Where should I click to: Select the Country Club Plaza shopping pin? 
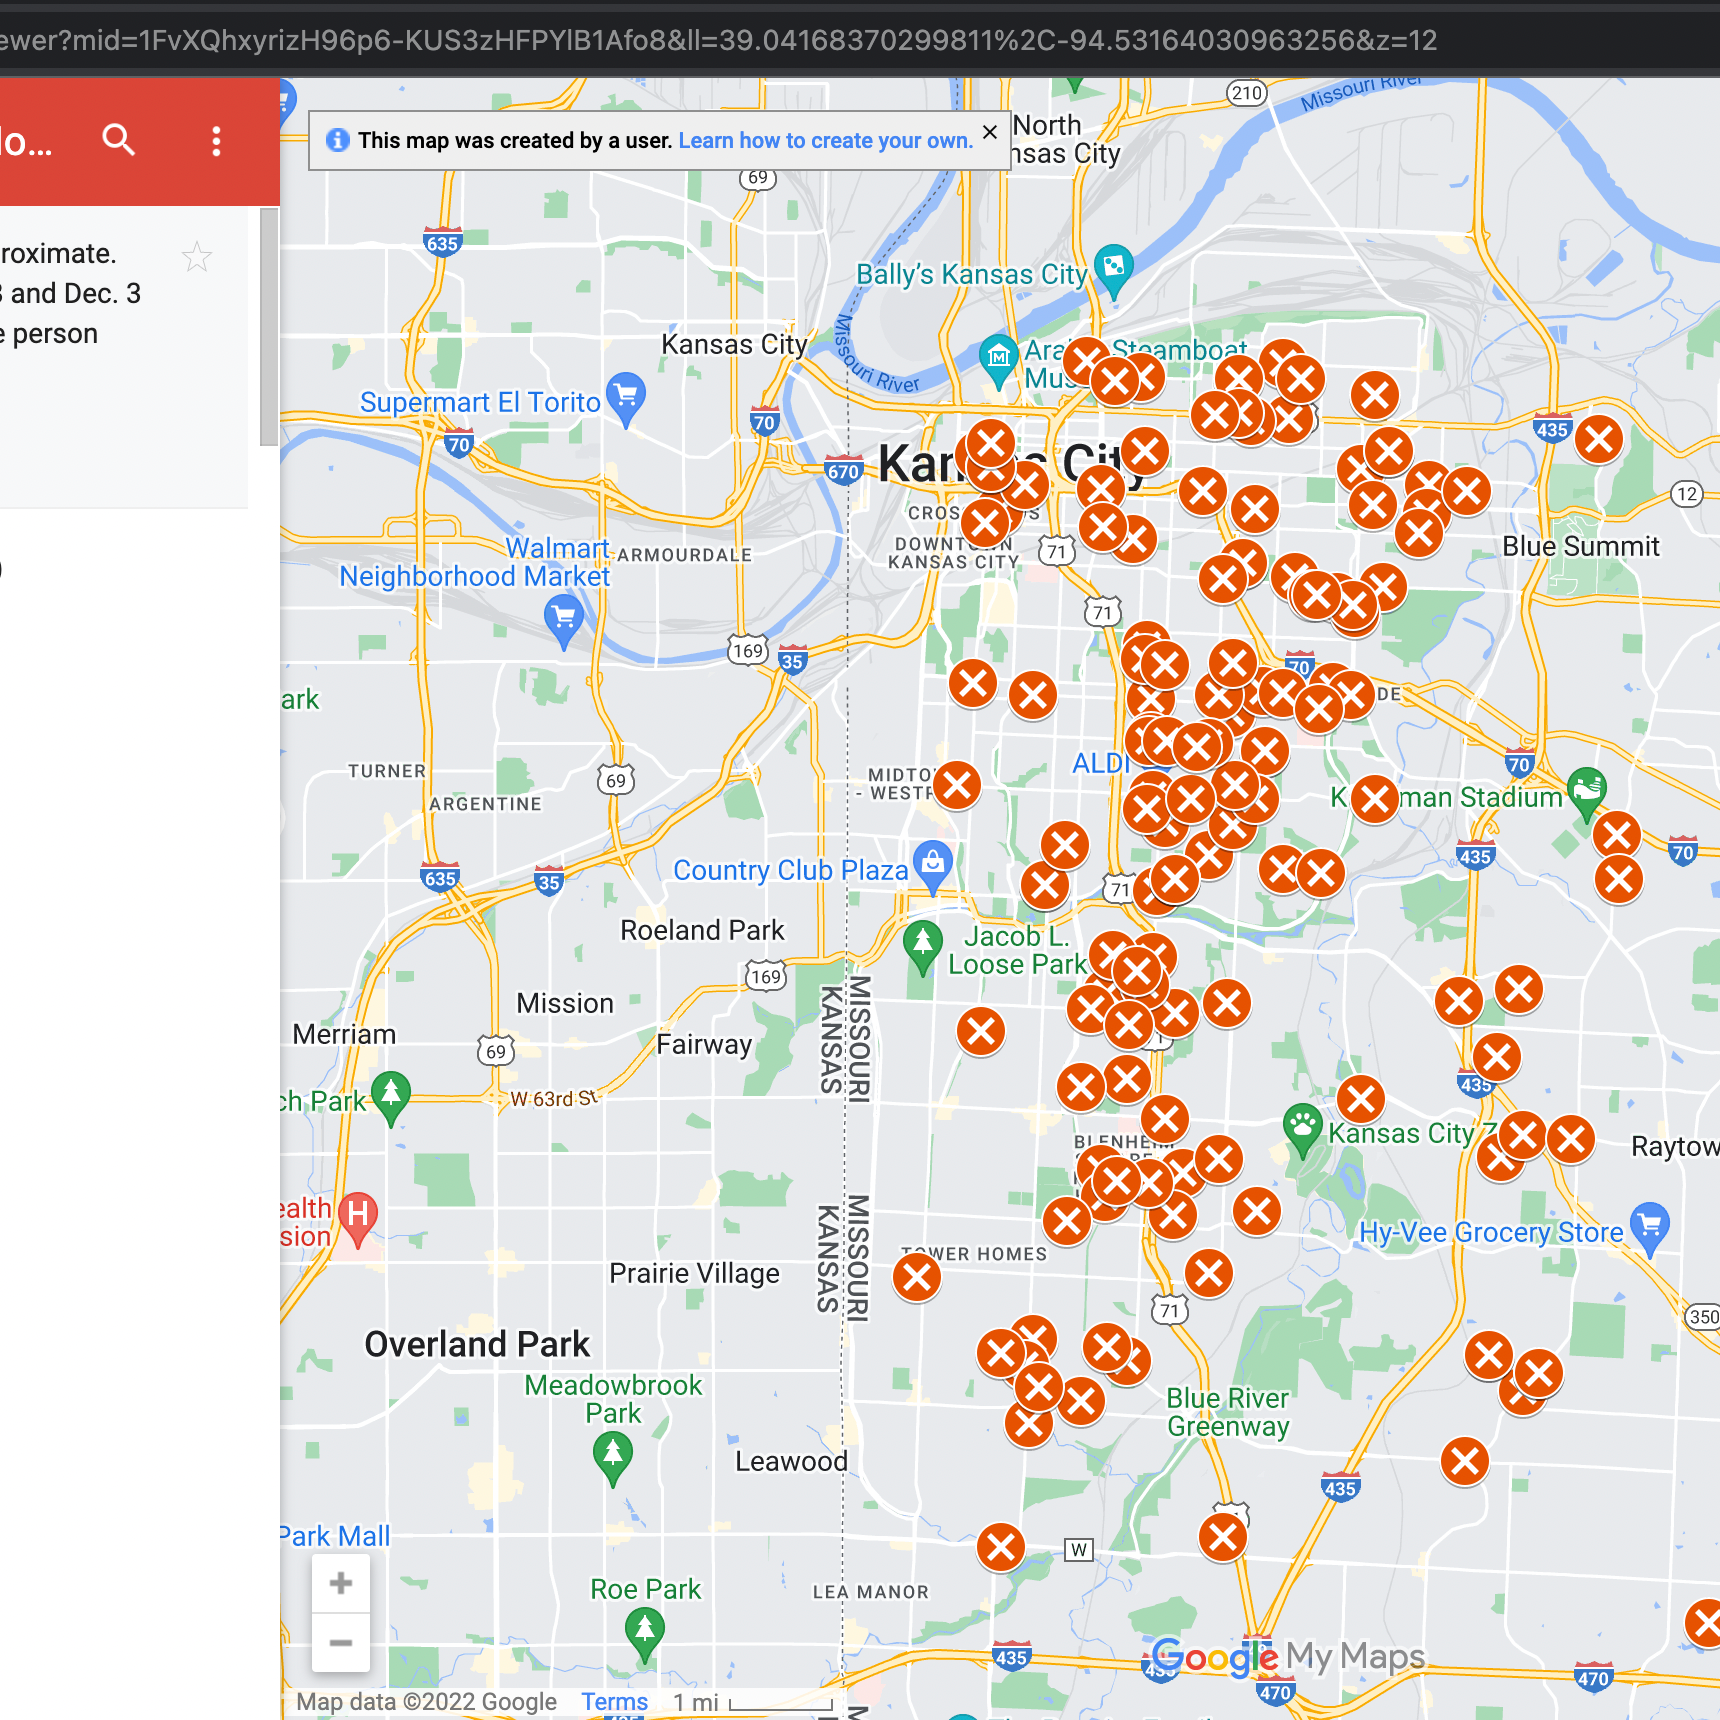932,866
